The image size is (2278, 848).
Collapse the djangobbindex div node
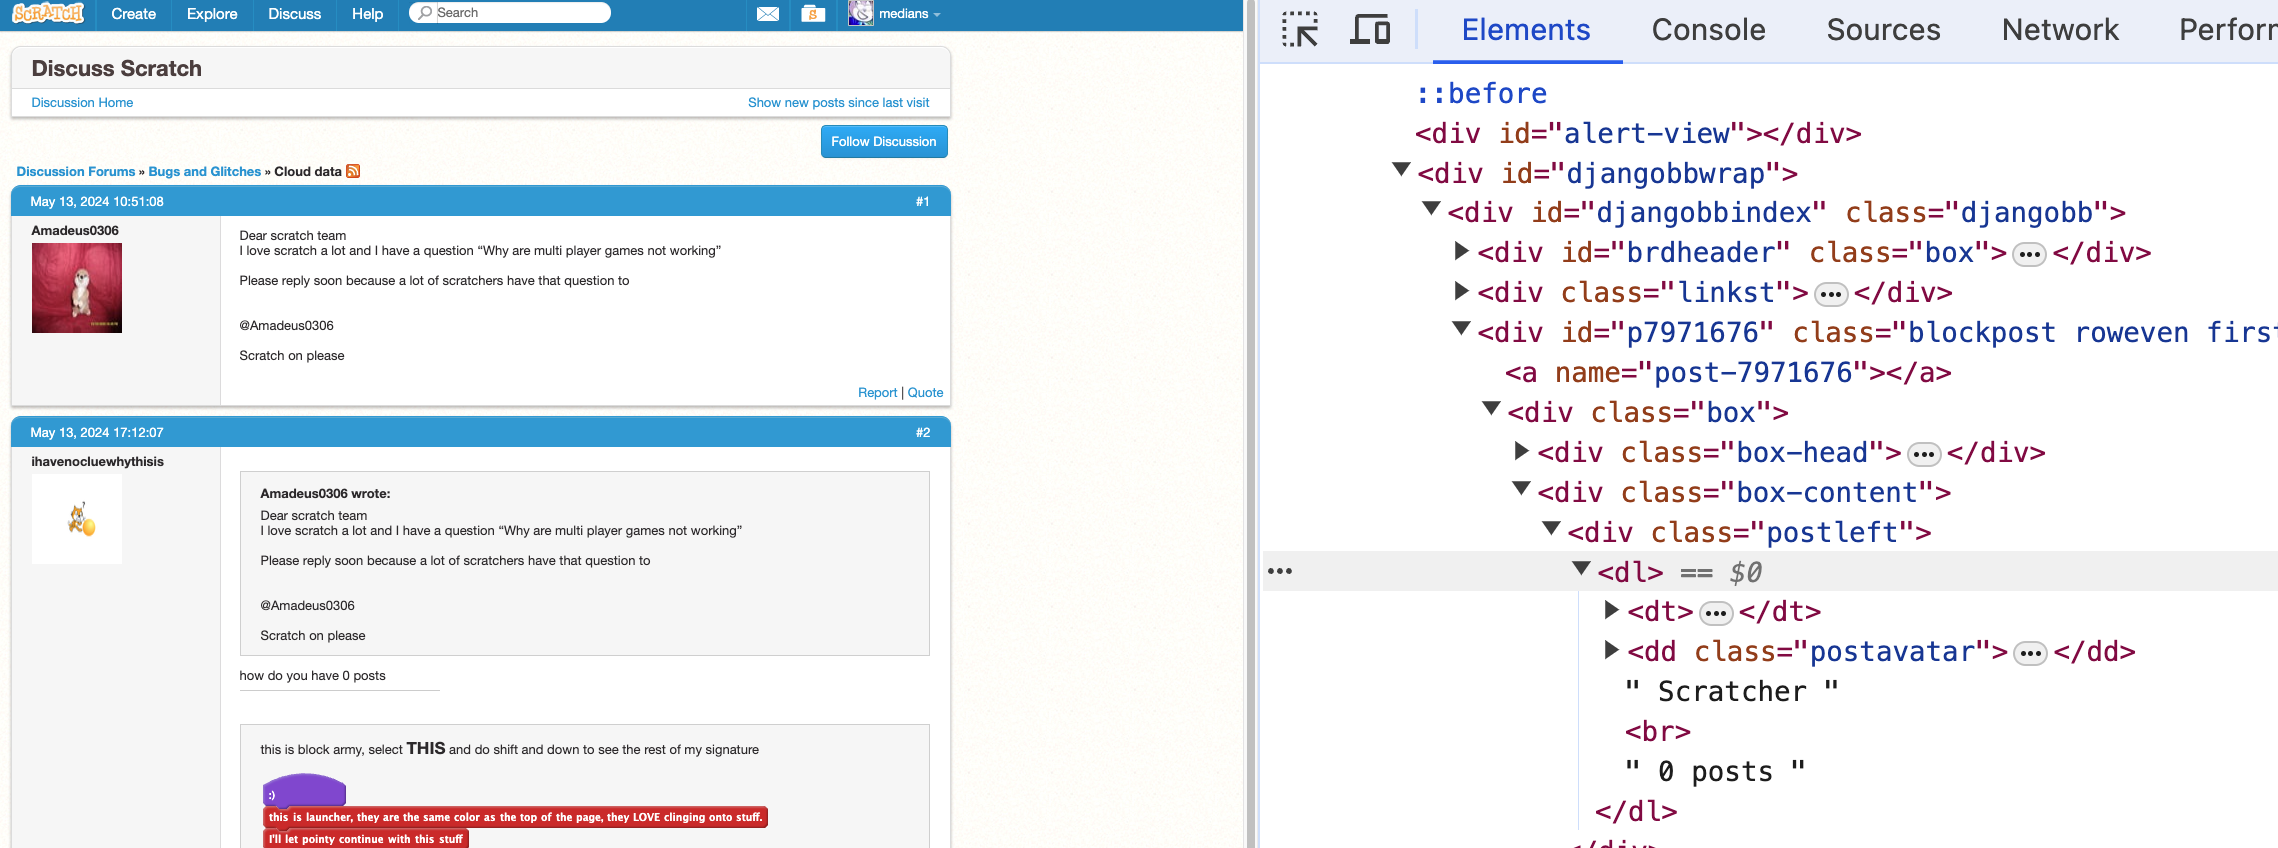[x=1432, y=209]
